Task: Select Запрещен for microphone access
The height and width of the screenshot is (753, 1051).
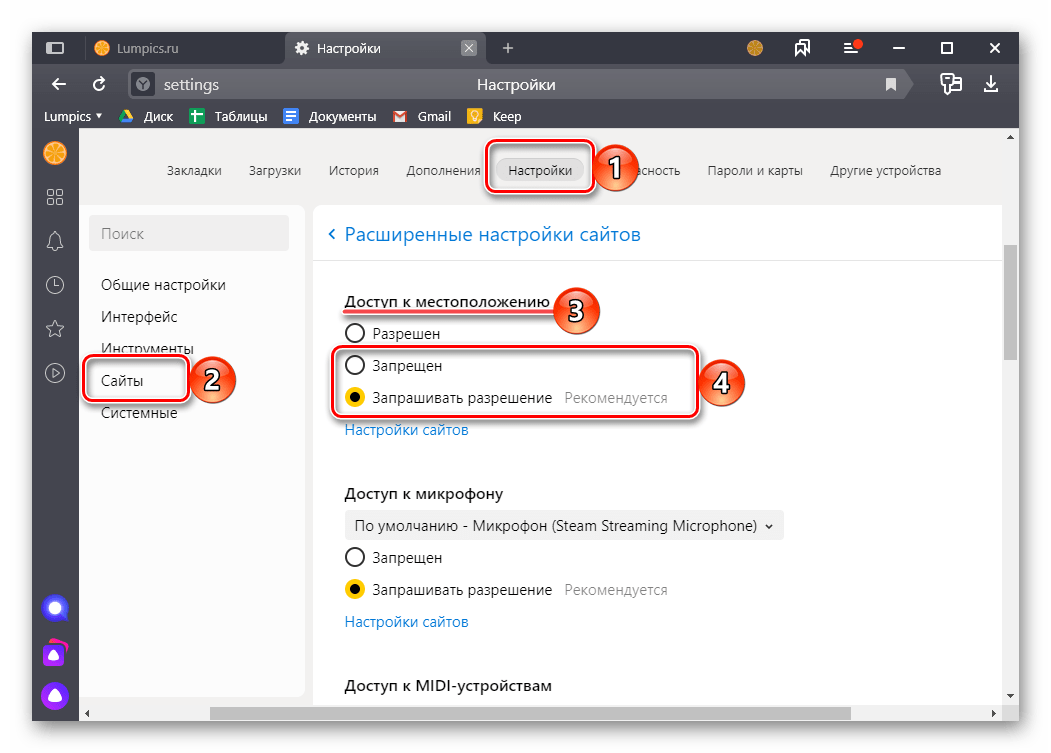Action: 355,557
